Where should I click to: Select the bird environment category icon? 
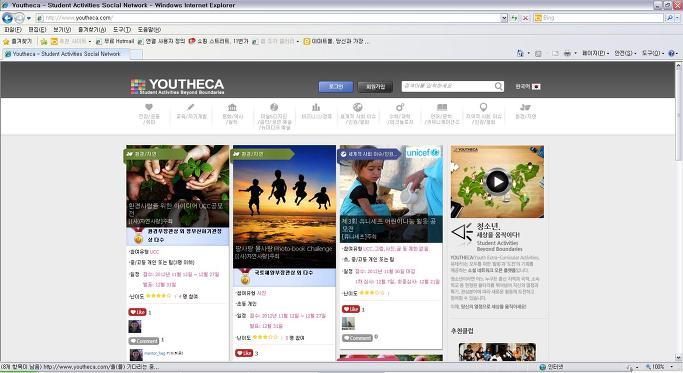coord(525,107)
